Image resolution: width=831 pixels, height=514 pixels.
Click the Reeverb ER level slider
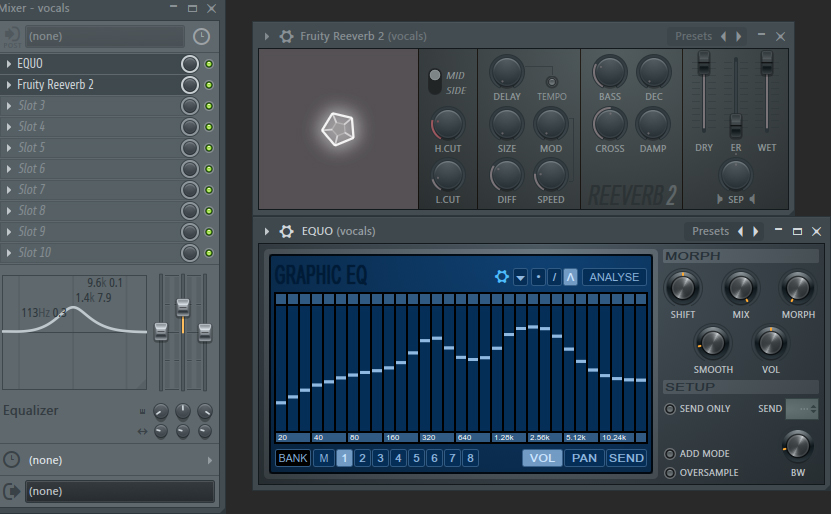coord(736,125)
